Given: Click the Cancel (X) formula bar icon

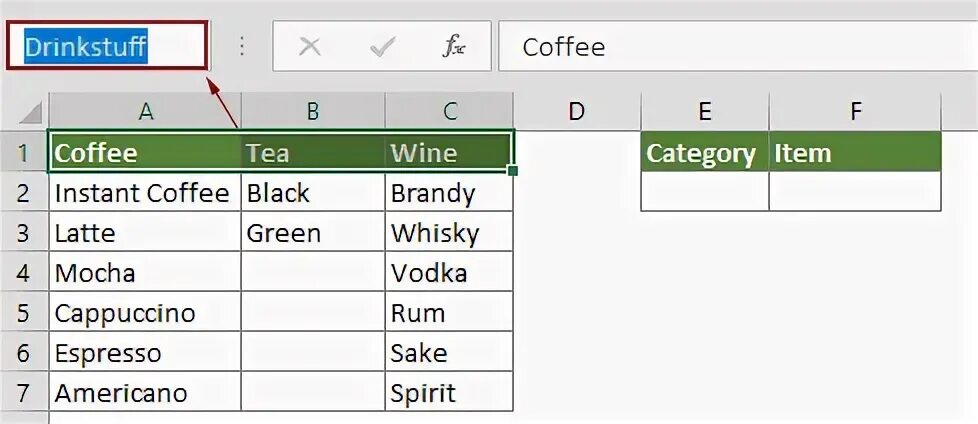Looking at the screenshot, I should (309, 47).
